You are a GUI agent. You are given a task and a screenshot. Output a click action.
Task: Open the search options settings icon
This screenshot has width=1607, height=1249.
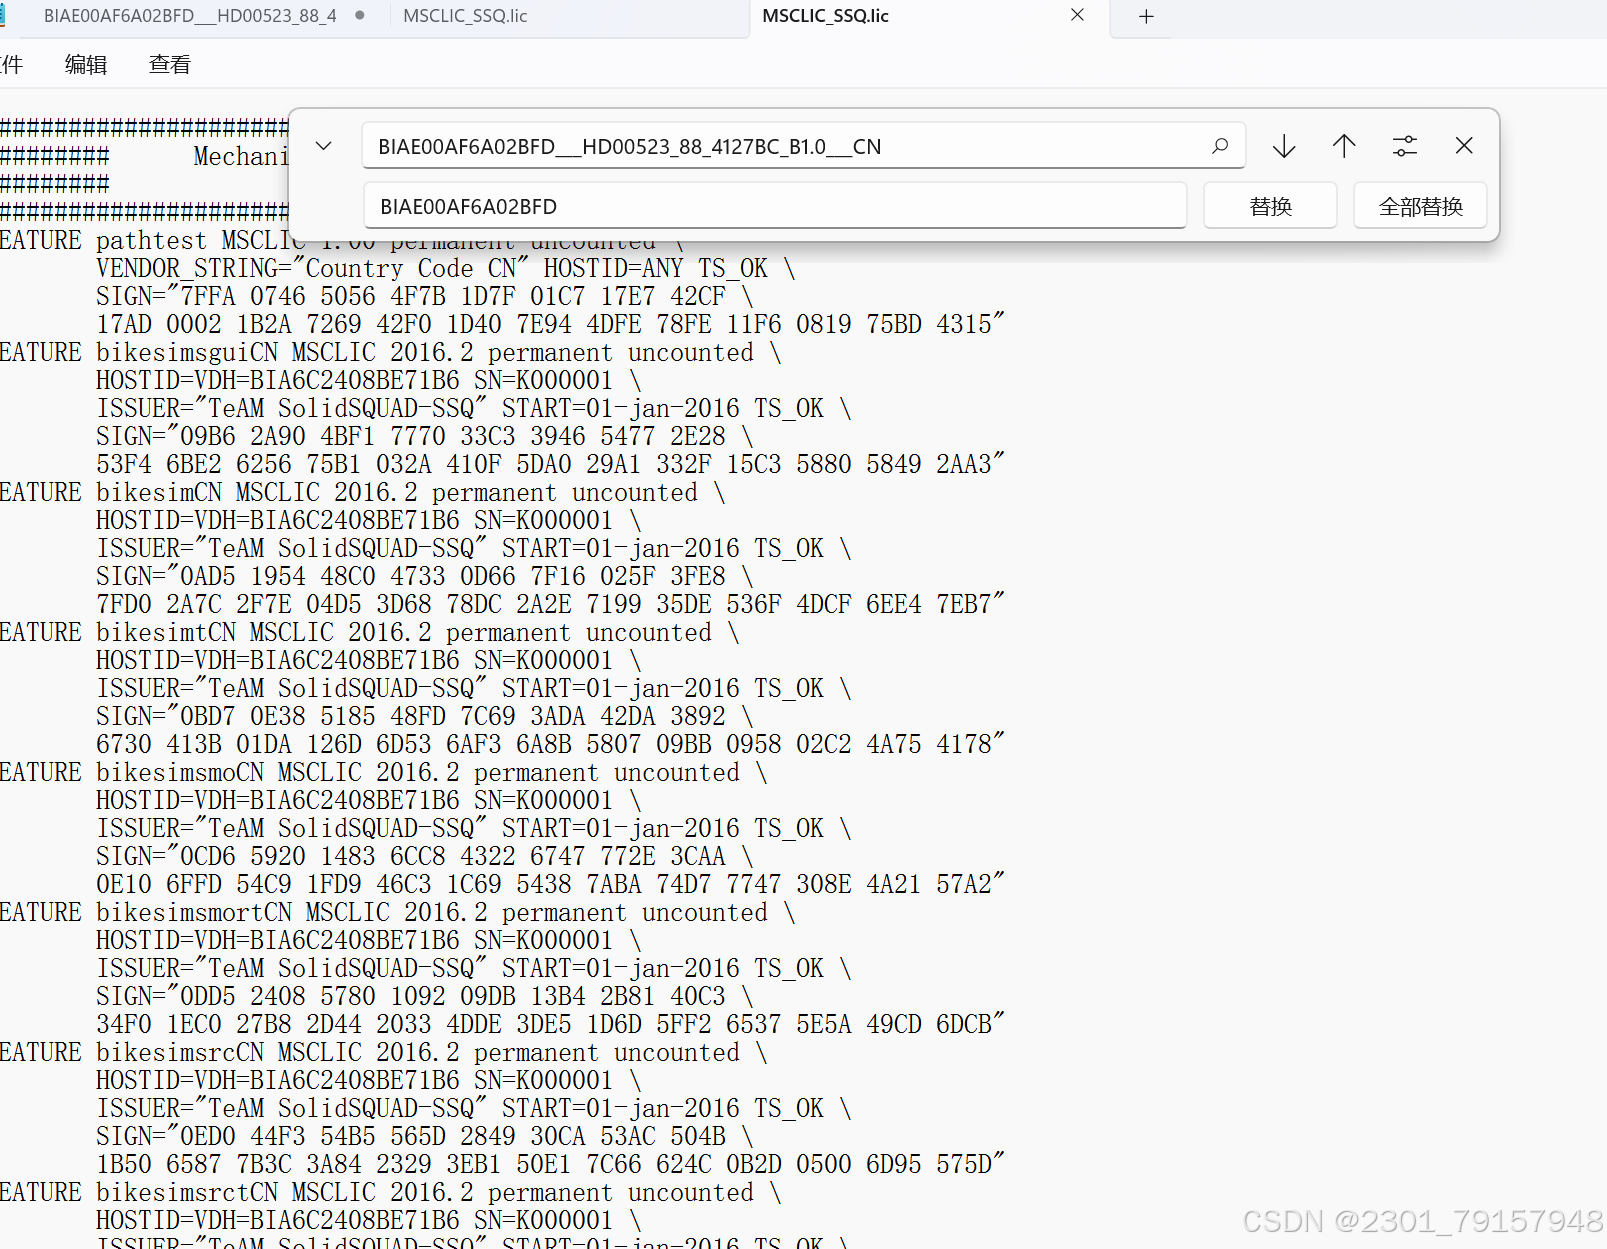click(x=1405, y=145)
